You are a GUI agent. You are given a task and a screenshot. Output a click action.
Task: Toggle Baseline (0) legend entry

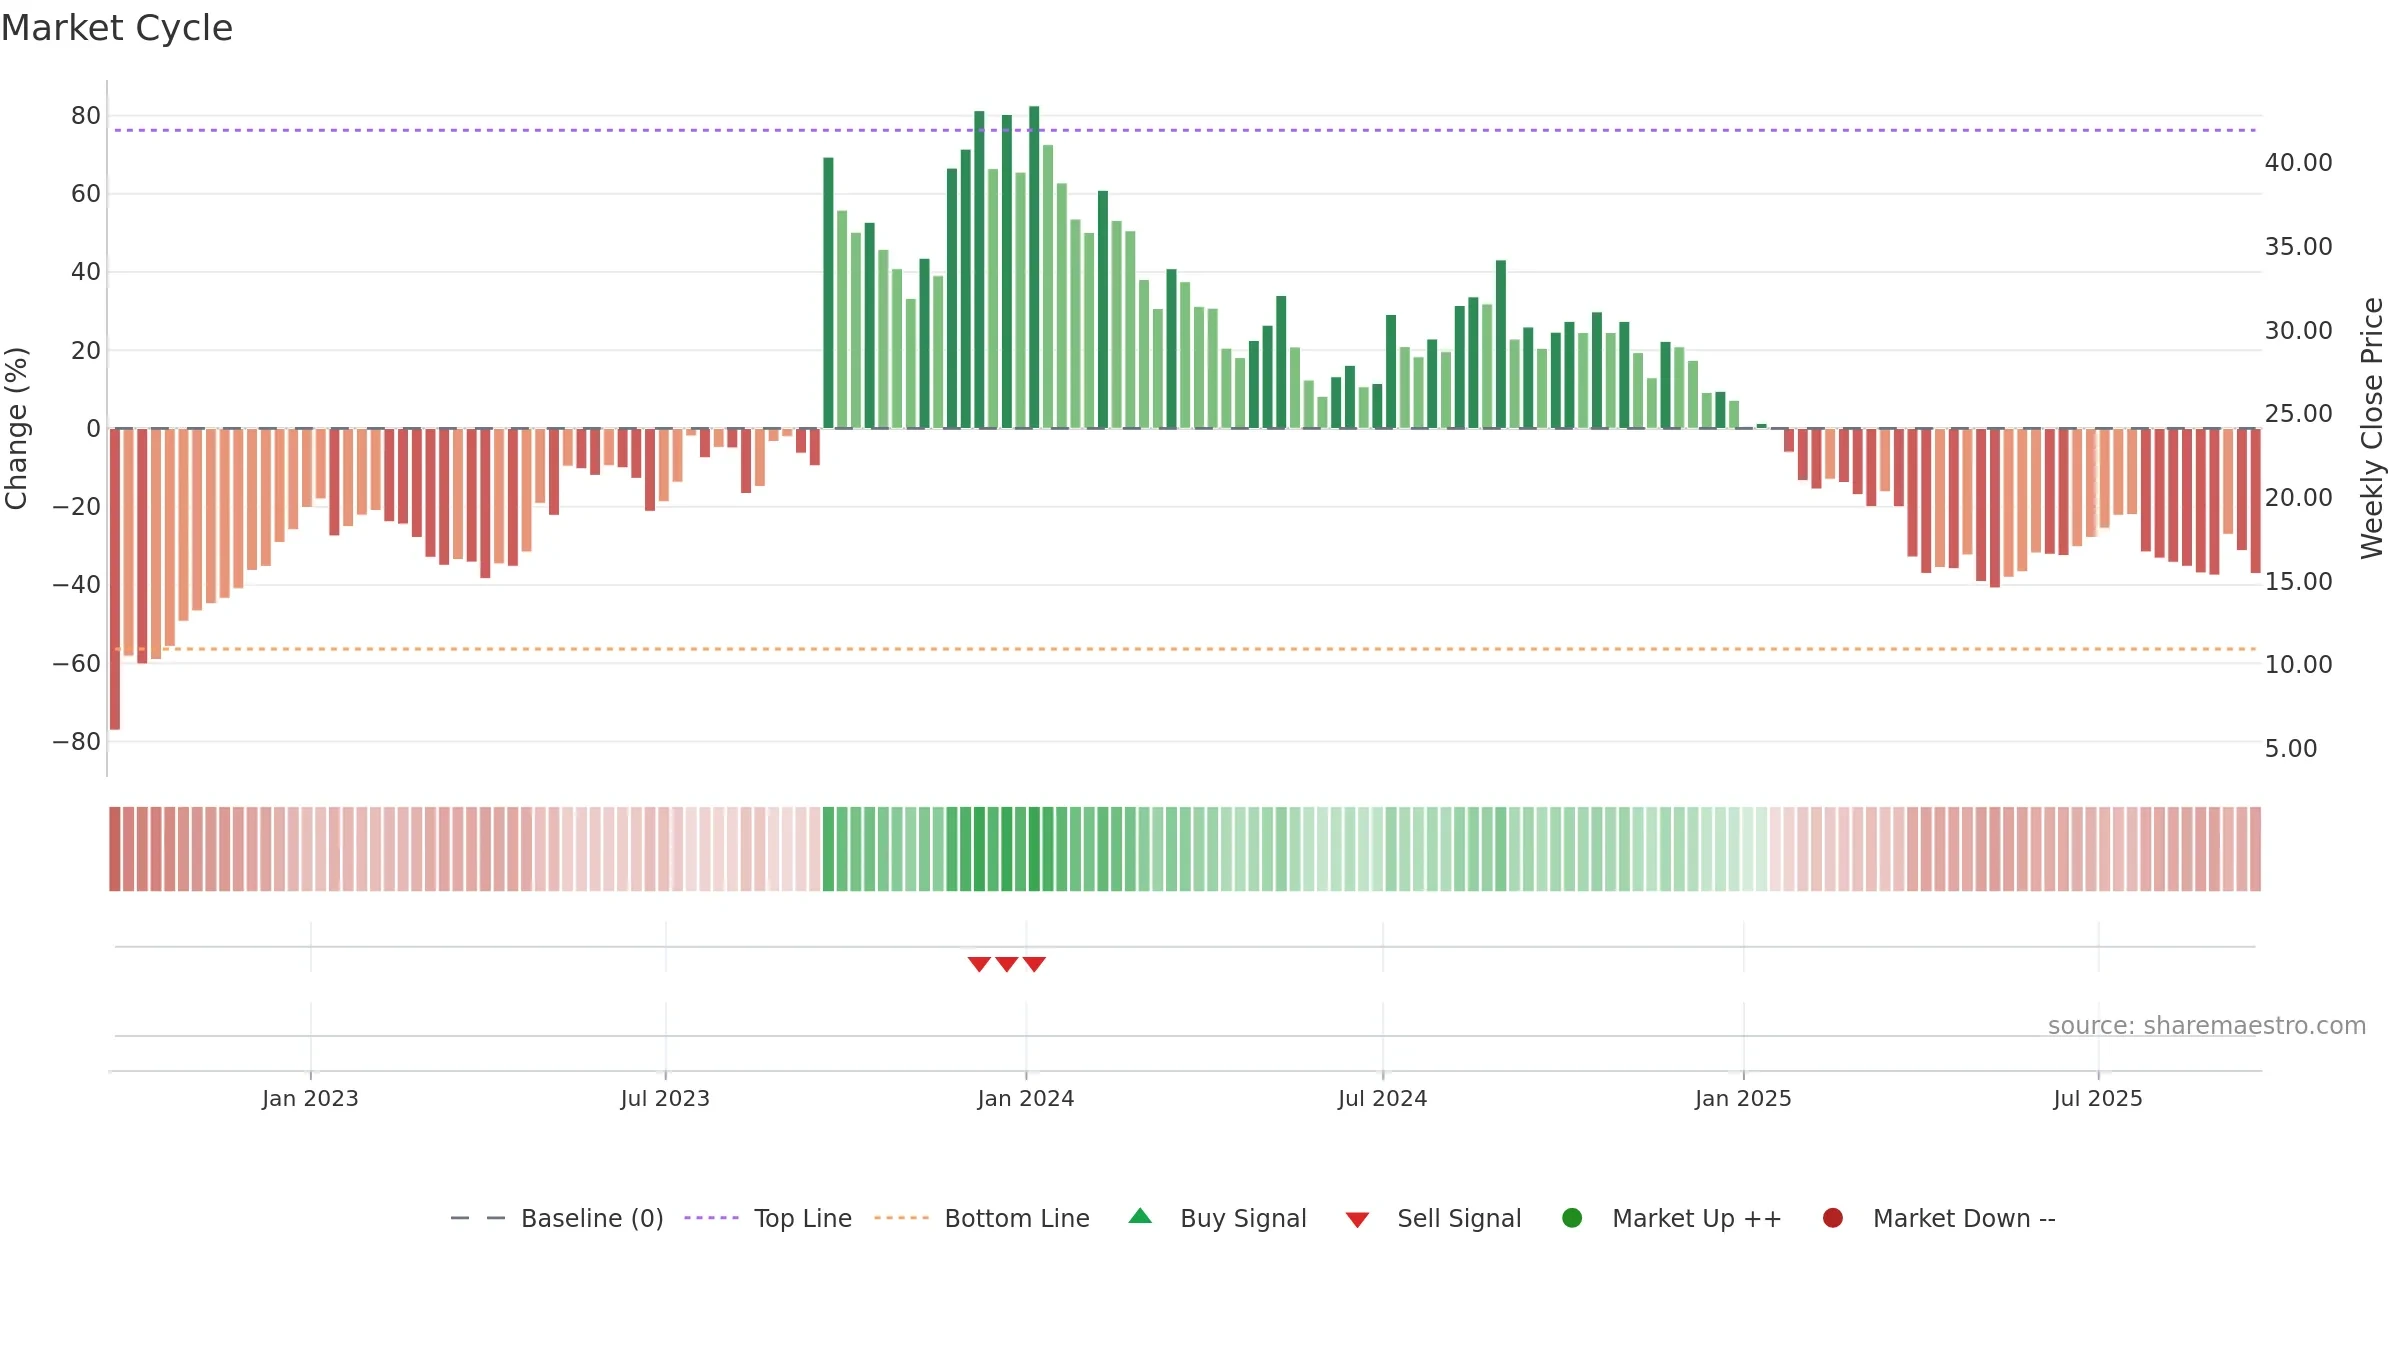coord(557,1218)
